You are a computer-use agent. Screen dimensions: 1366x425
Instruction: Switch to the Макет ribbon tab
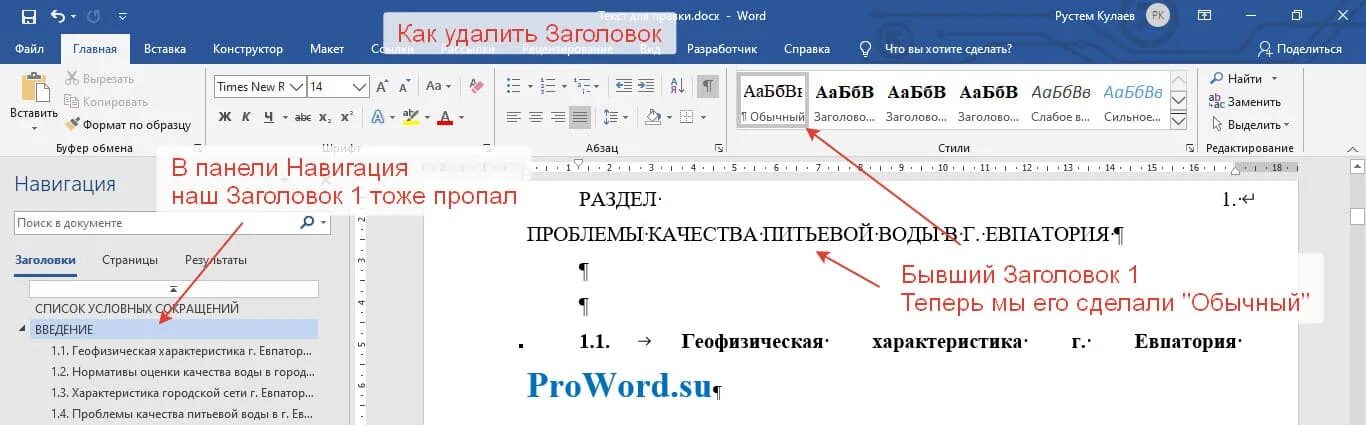327,48
